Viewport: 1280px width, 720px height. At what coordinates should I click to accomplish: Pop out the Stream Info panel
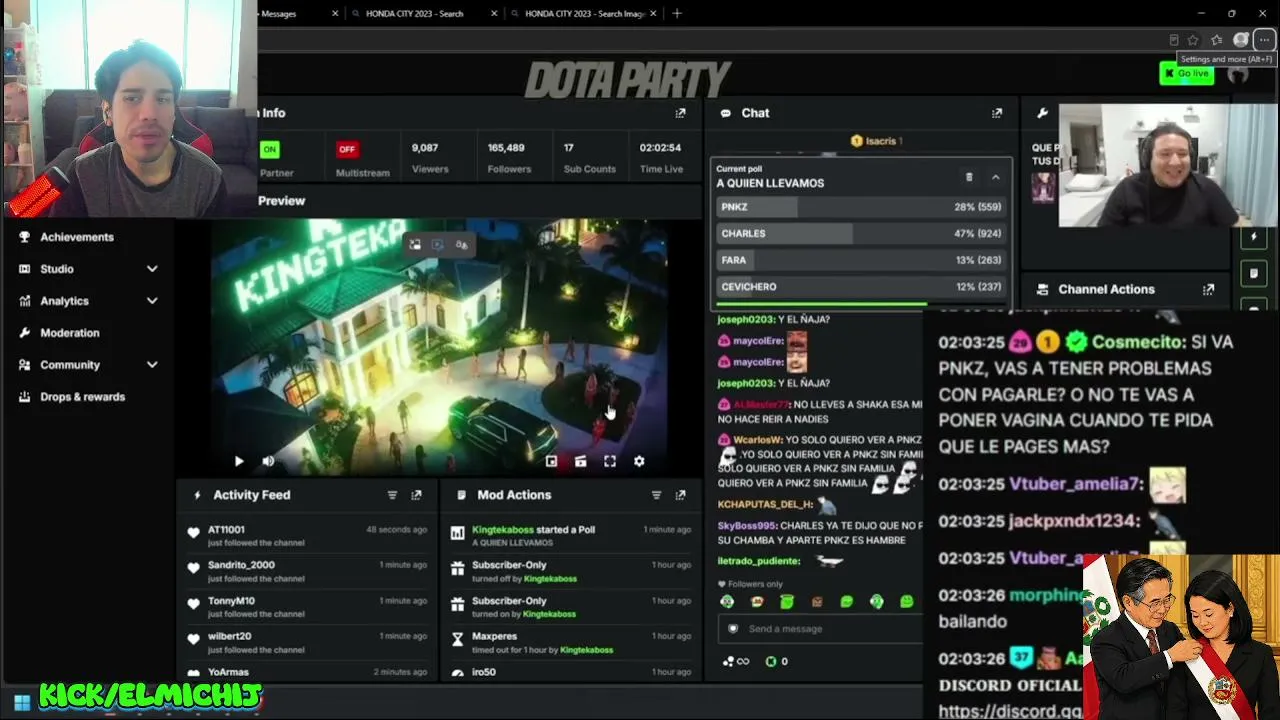click(680, 113)
